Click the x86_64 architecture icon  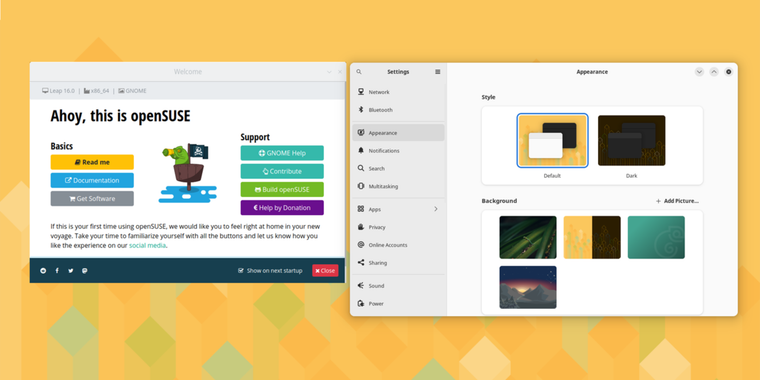(x=87, y=91)
